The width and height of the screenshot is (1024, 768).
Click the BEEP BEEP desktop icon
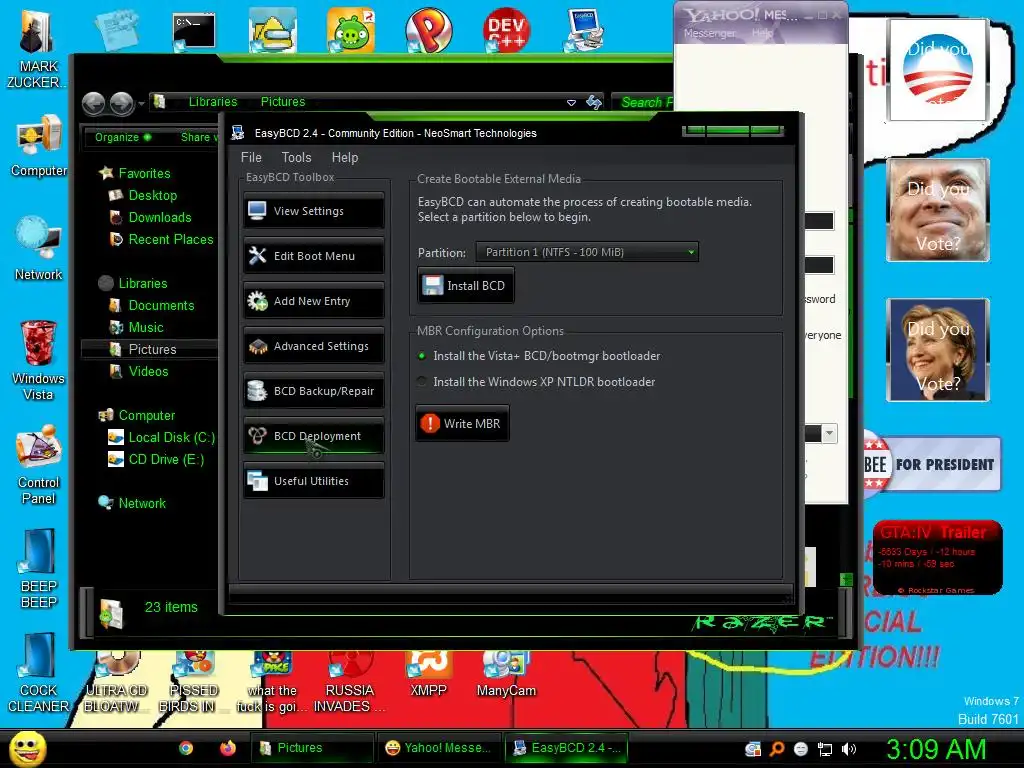[x=39, y=569]
